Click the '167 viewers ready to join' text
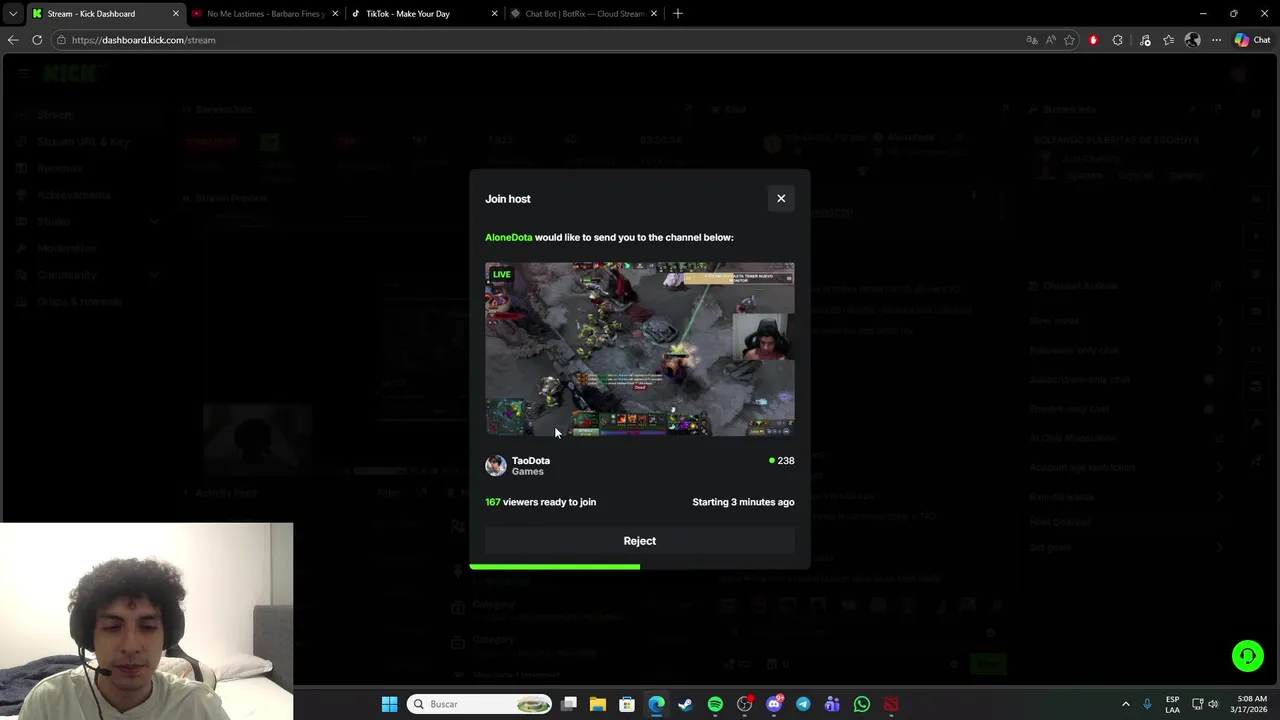The width and height of the screenshot is (1280, 720). (540, 502)
